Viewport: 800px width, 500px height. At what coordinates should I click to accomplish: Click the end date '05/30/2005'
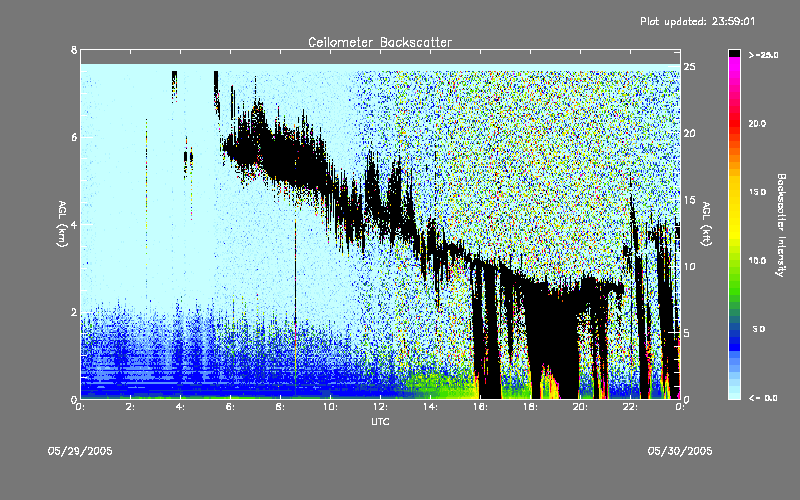click(x=680, y=451)
